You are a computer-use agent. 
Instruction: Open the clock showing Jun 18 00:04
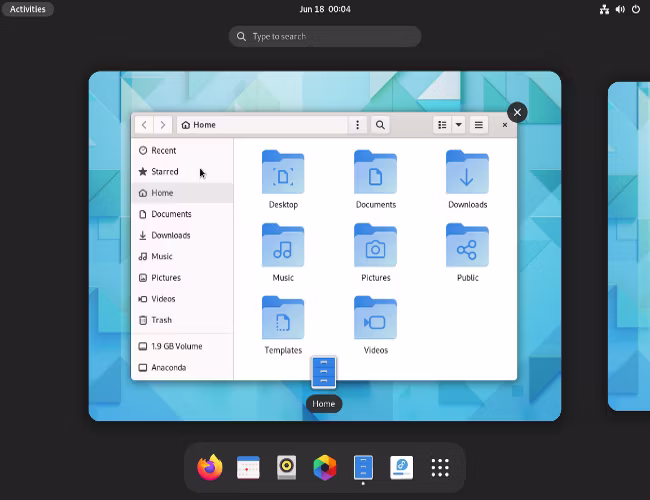pos(325,9)
